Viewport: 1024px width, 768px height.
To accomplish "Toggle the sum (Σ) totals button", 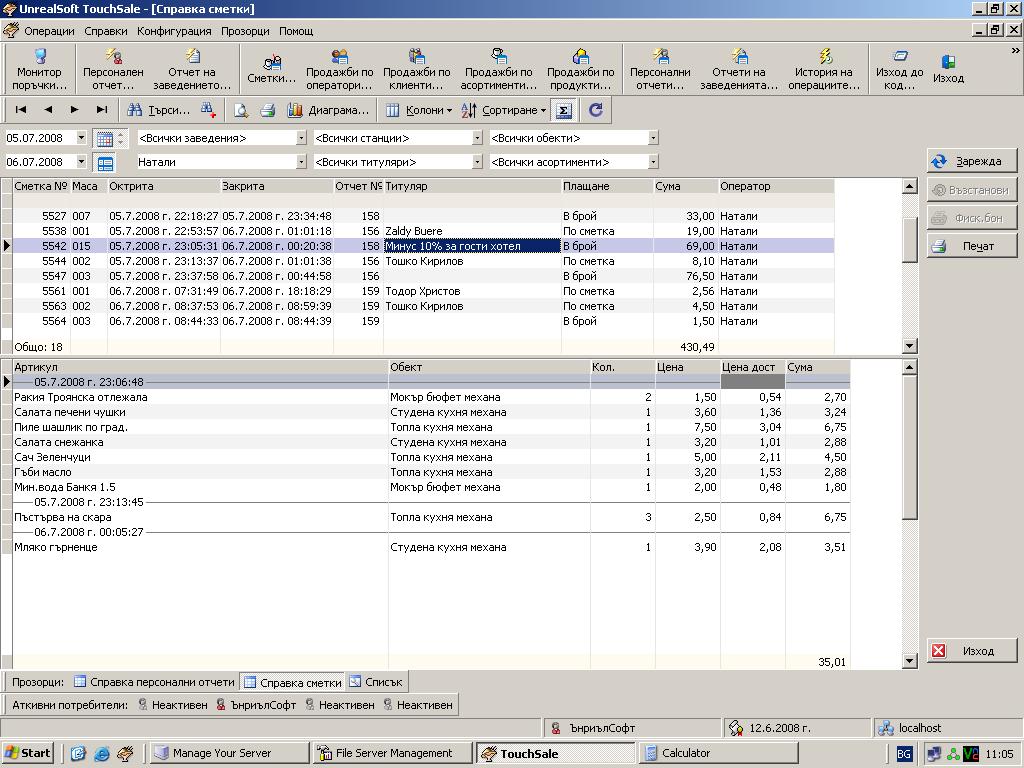I will click(564, 110).
